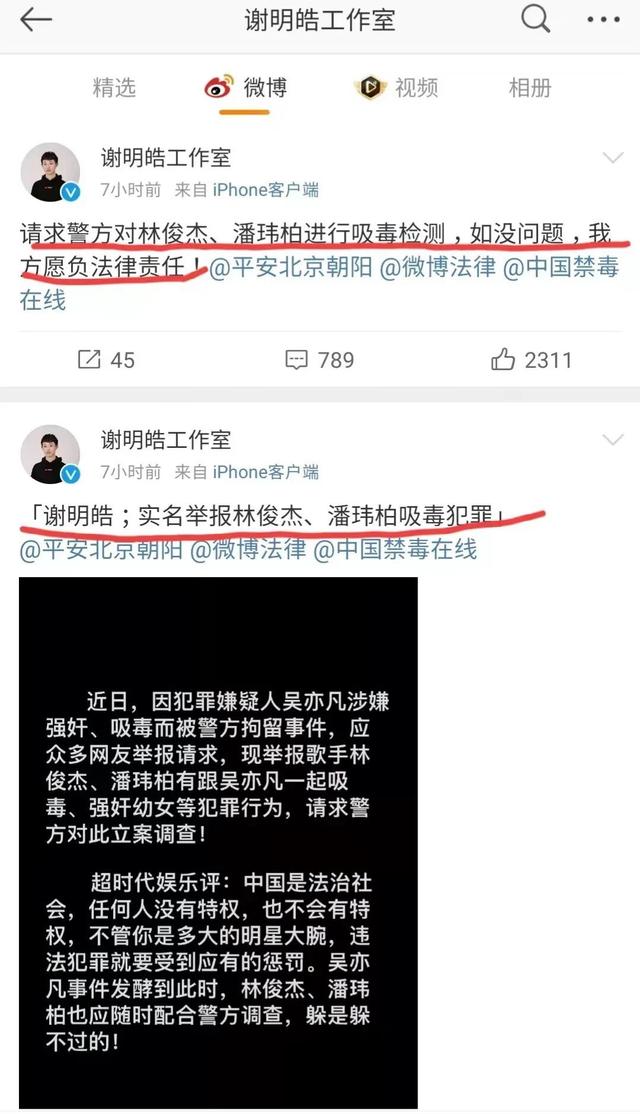Open the 相册 tab

(530, 88)
